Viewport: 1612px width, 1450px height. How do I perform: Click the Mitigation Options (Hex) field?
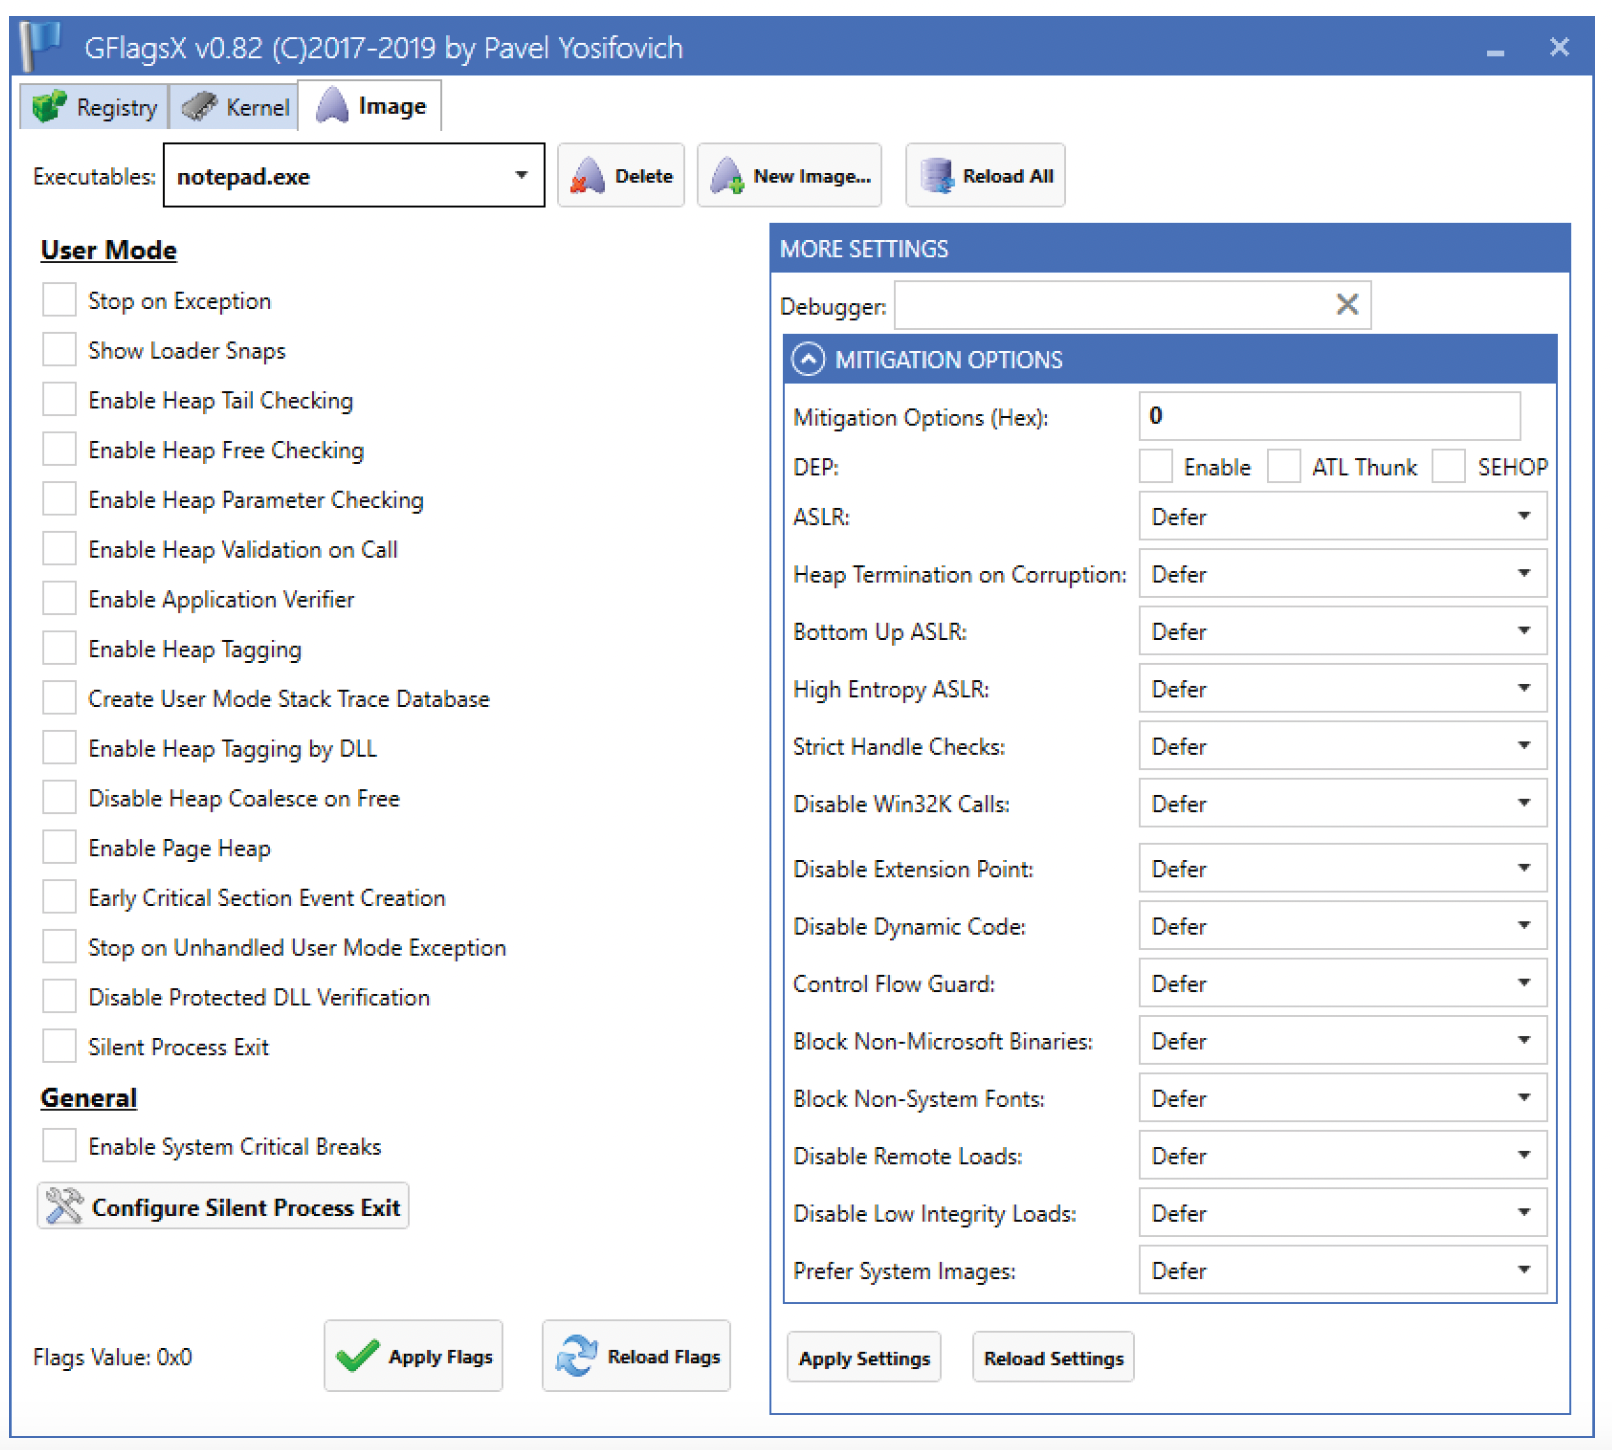pos(1329,415)
